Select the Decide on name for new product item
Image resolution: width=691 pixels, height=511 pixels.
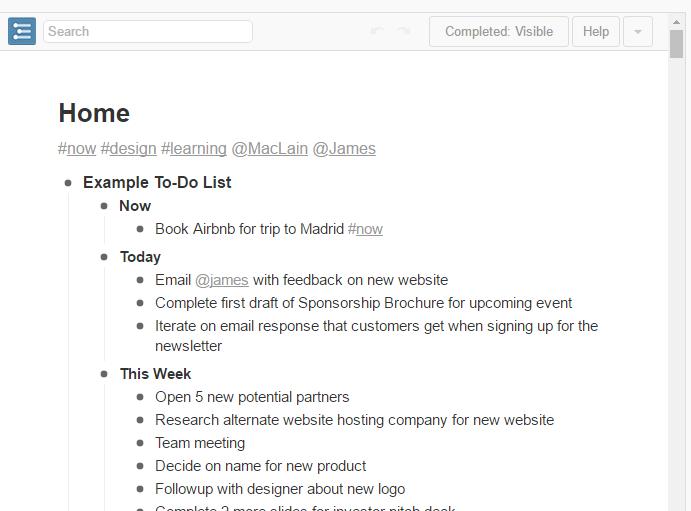261,466
